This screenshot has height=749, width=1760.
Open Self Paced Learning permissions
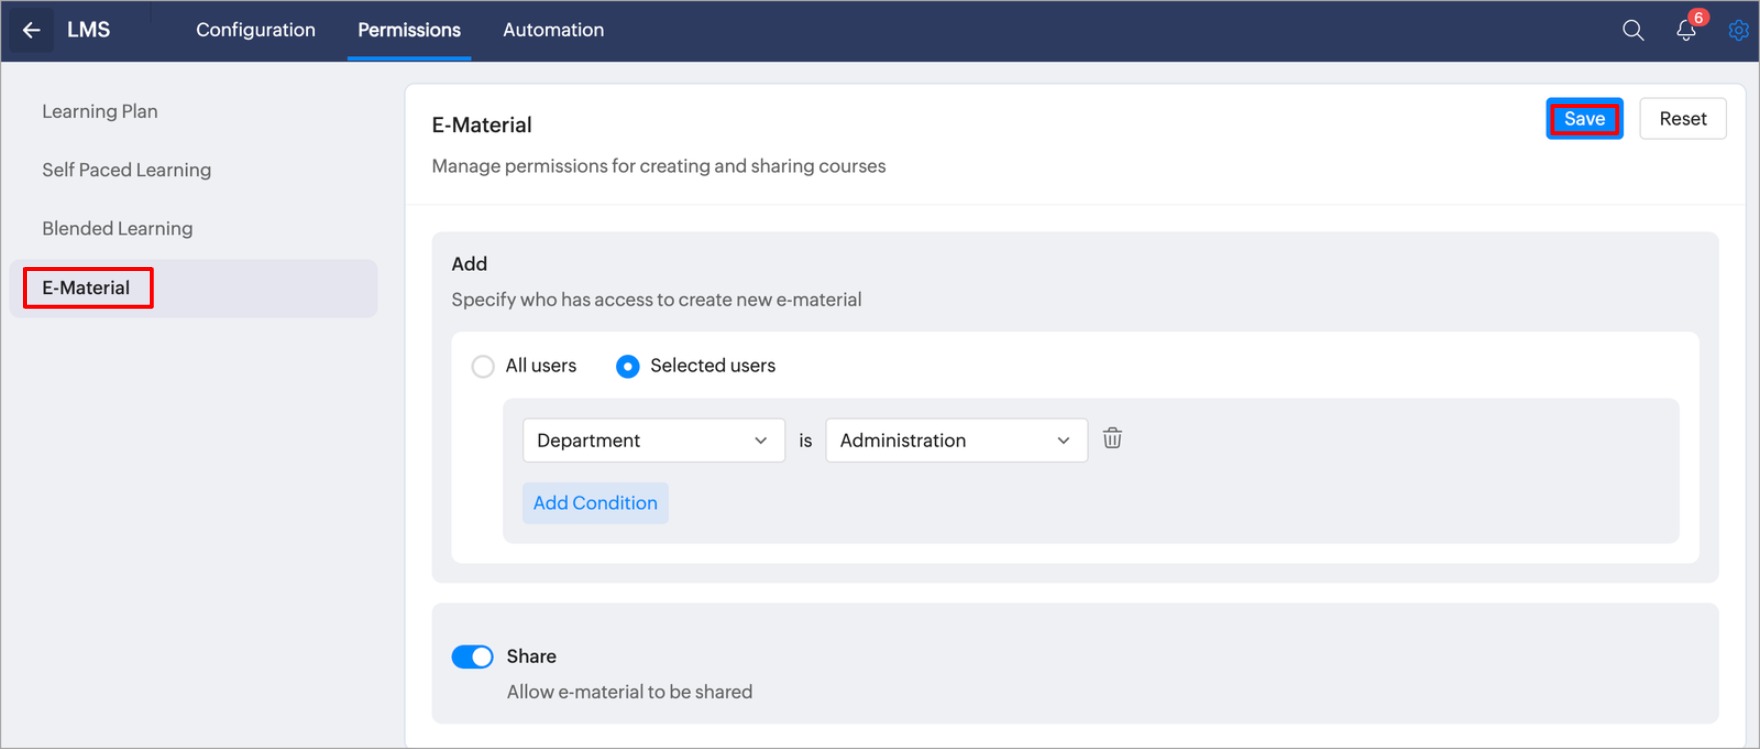(126, 170)
